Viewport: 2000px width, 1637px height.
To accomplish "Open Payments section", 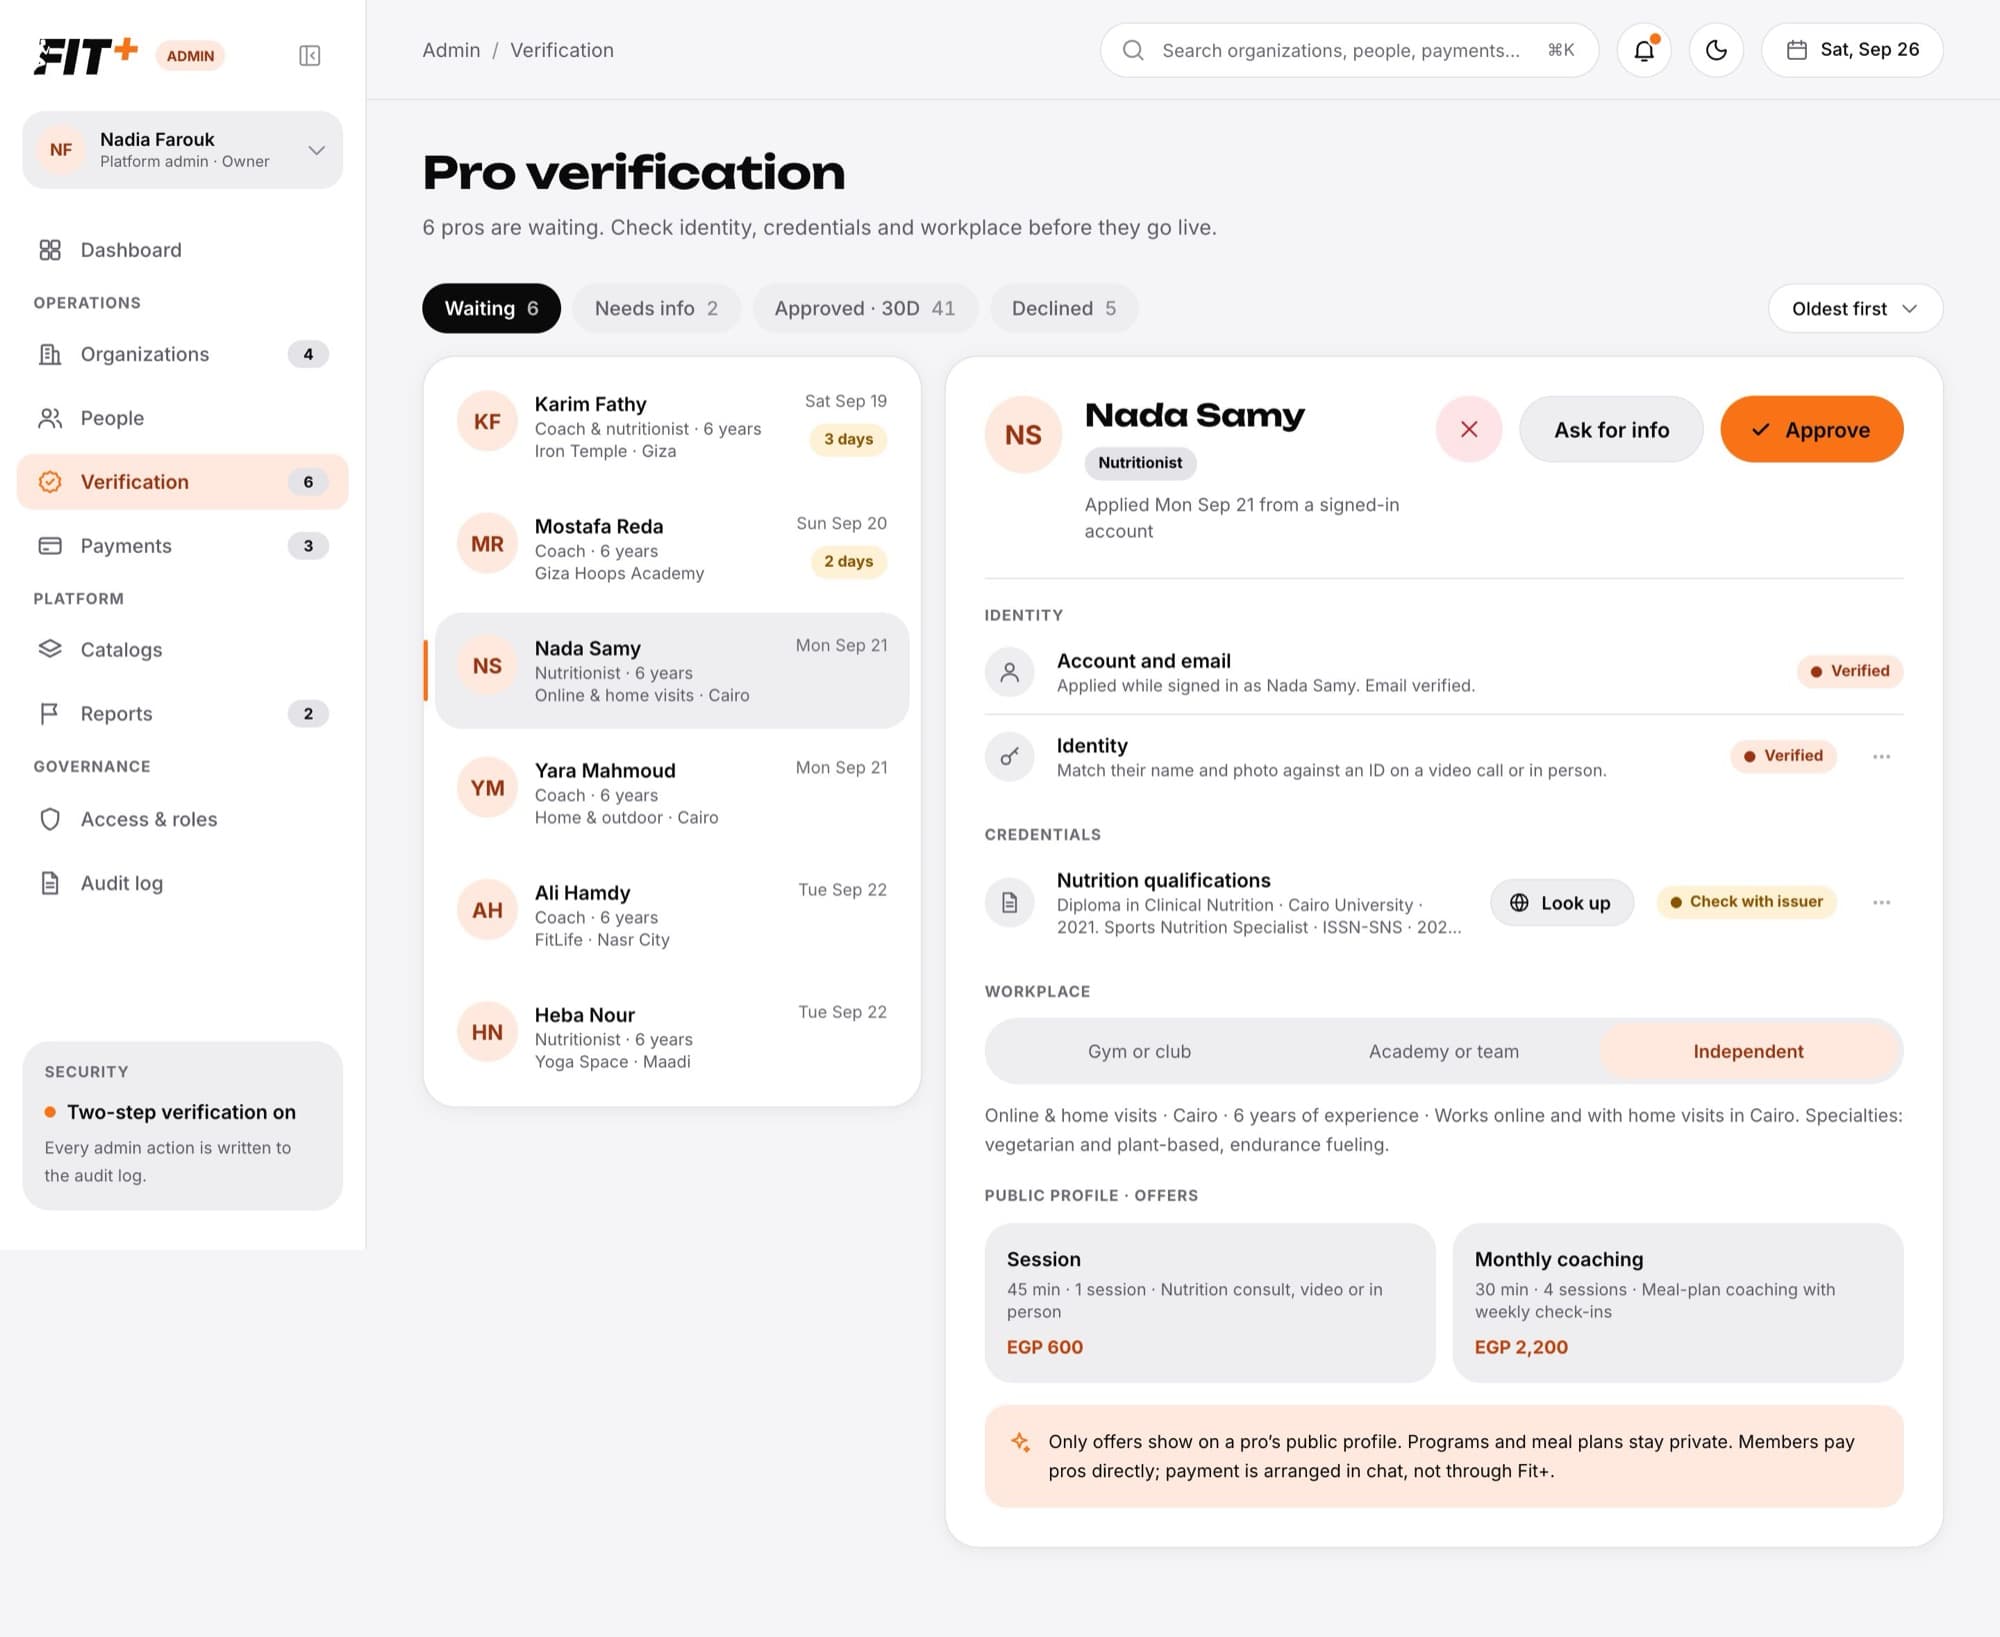I will (x=183, y=546).
